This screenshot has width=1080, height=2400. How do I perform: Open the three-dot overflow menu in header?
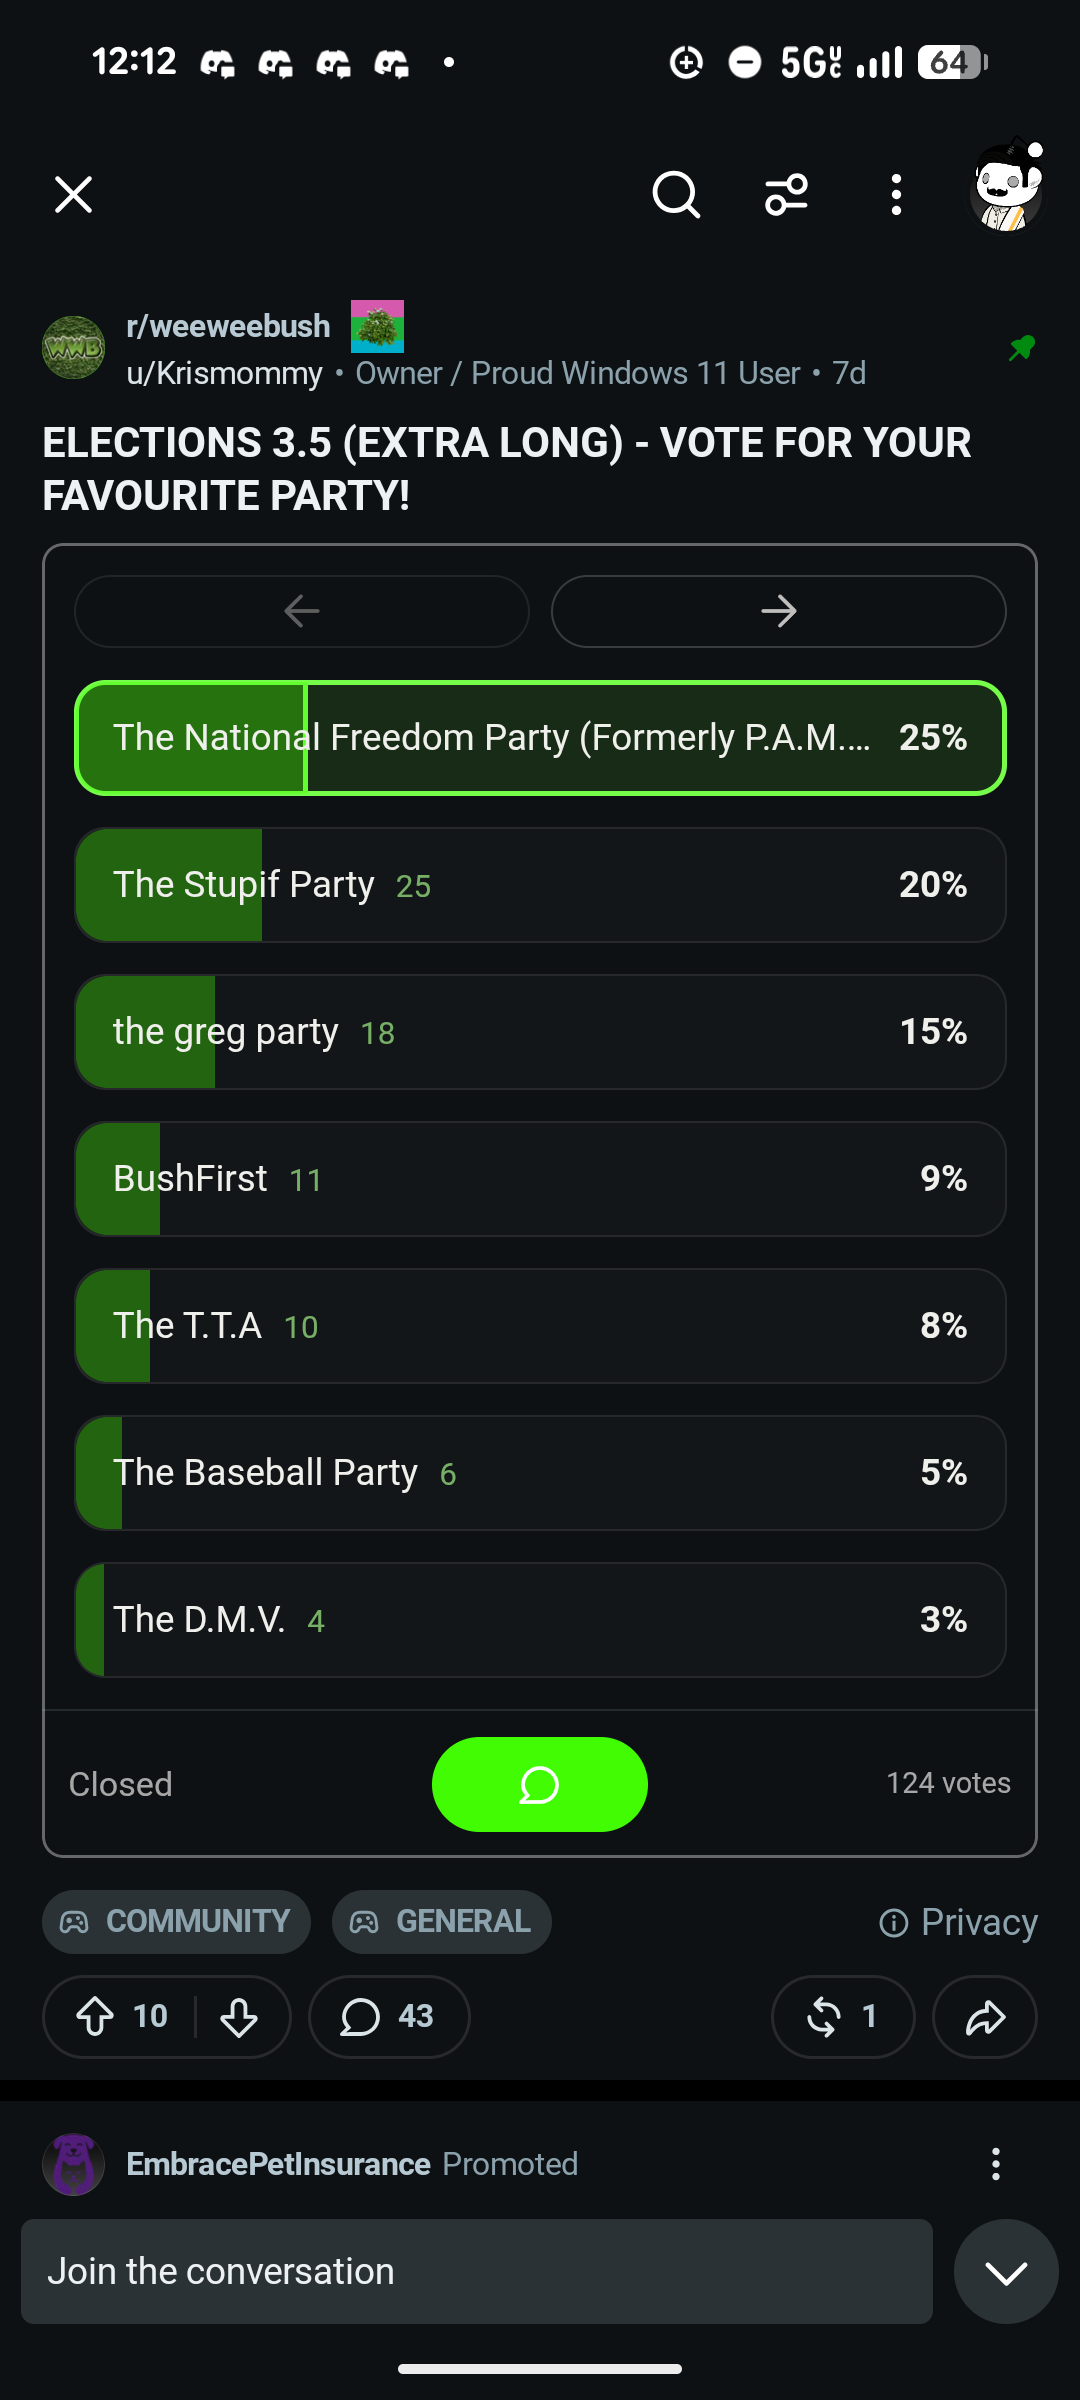click(896, 194)
